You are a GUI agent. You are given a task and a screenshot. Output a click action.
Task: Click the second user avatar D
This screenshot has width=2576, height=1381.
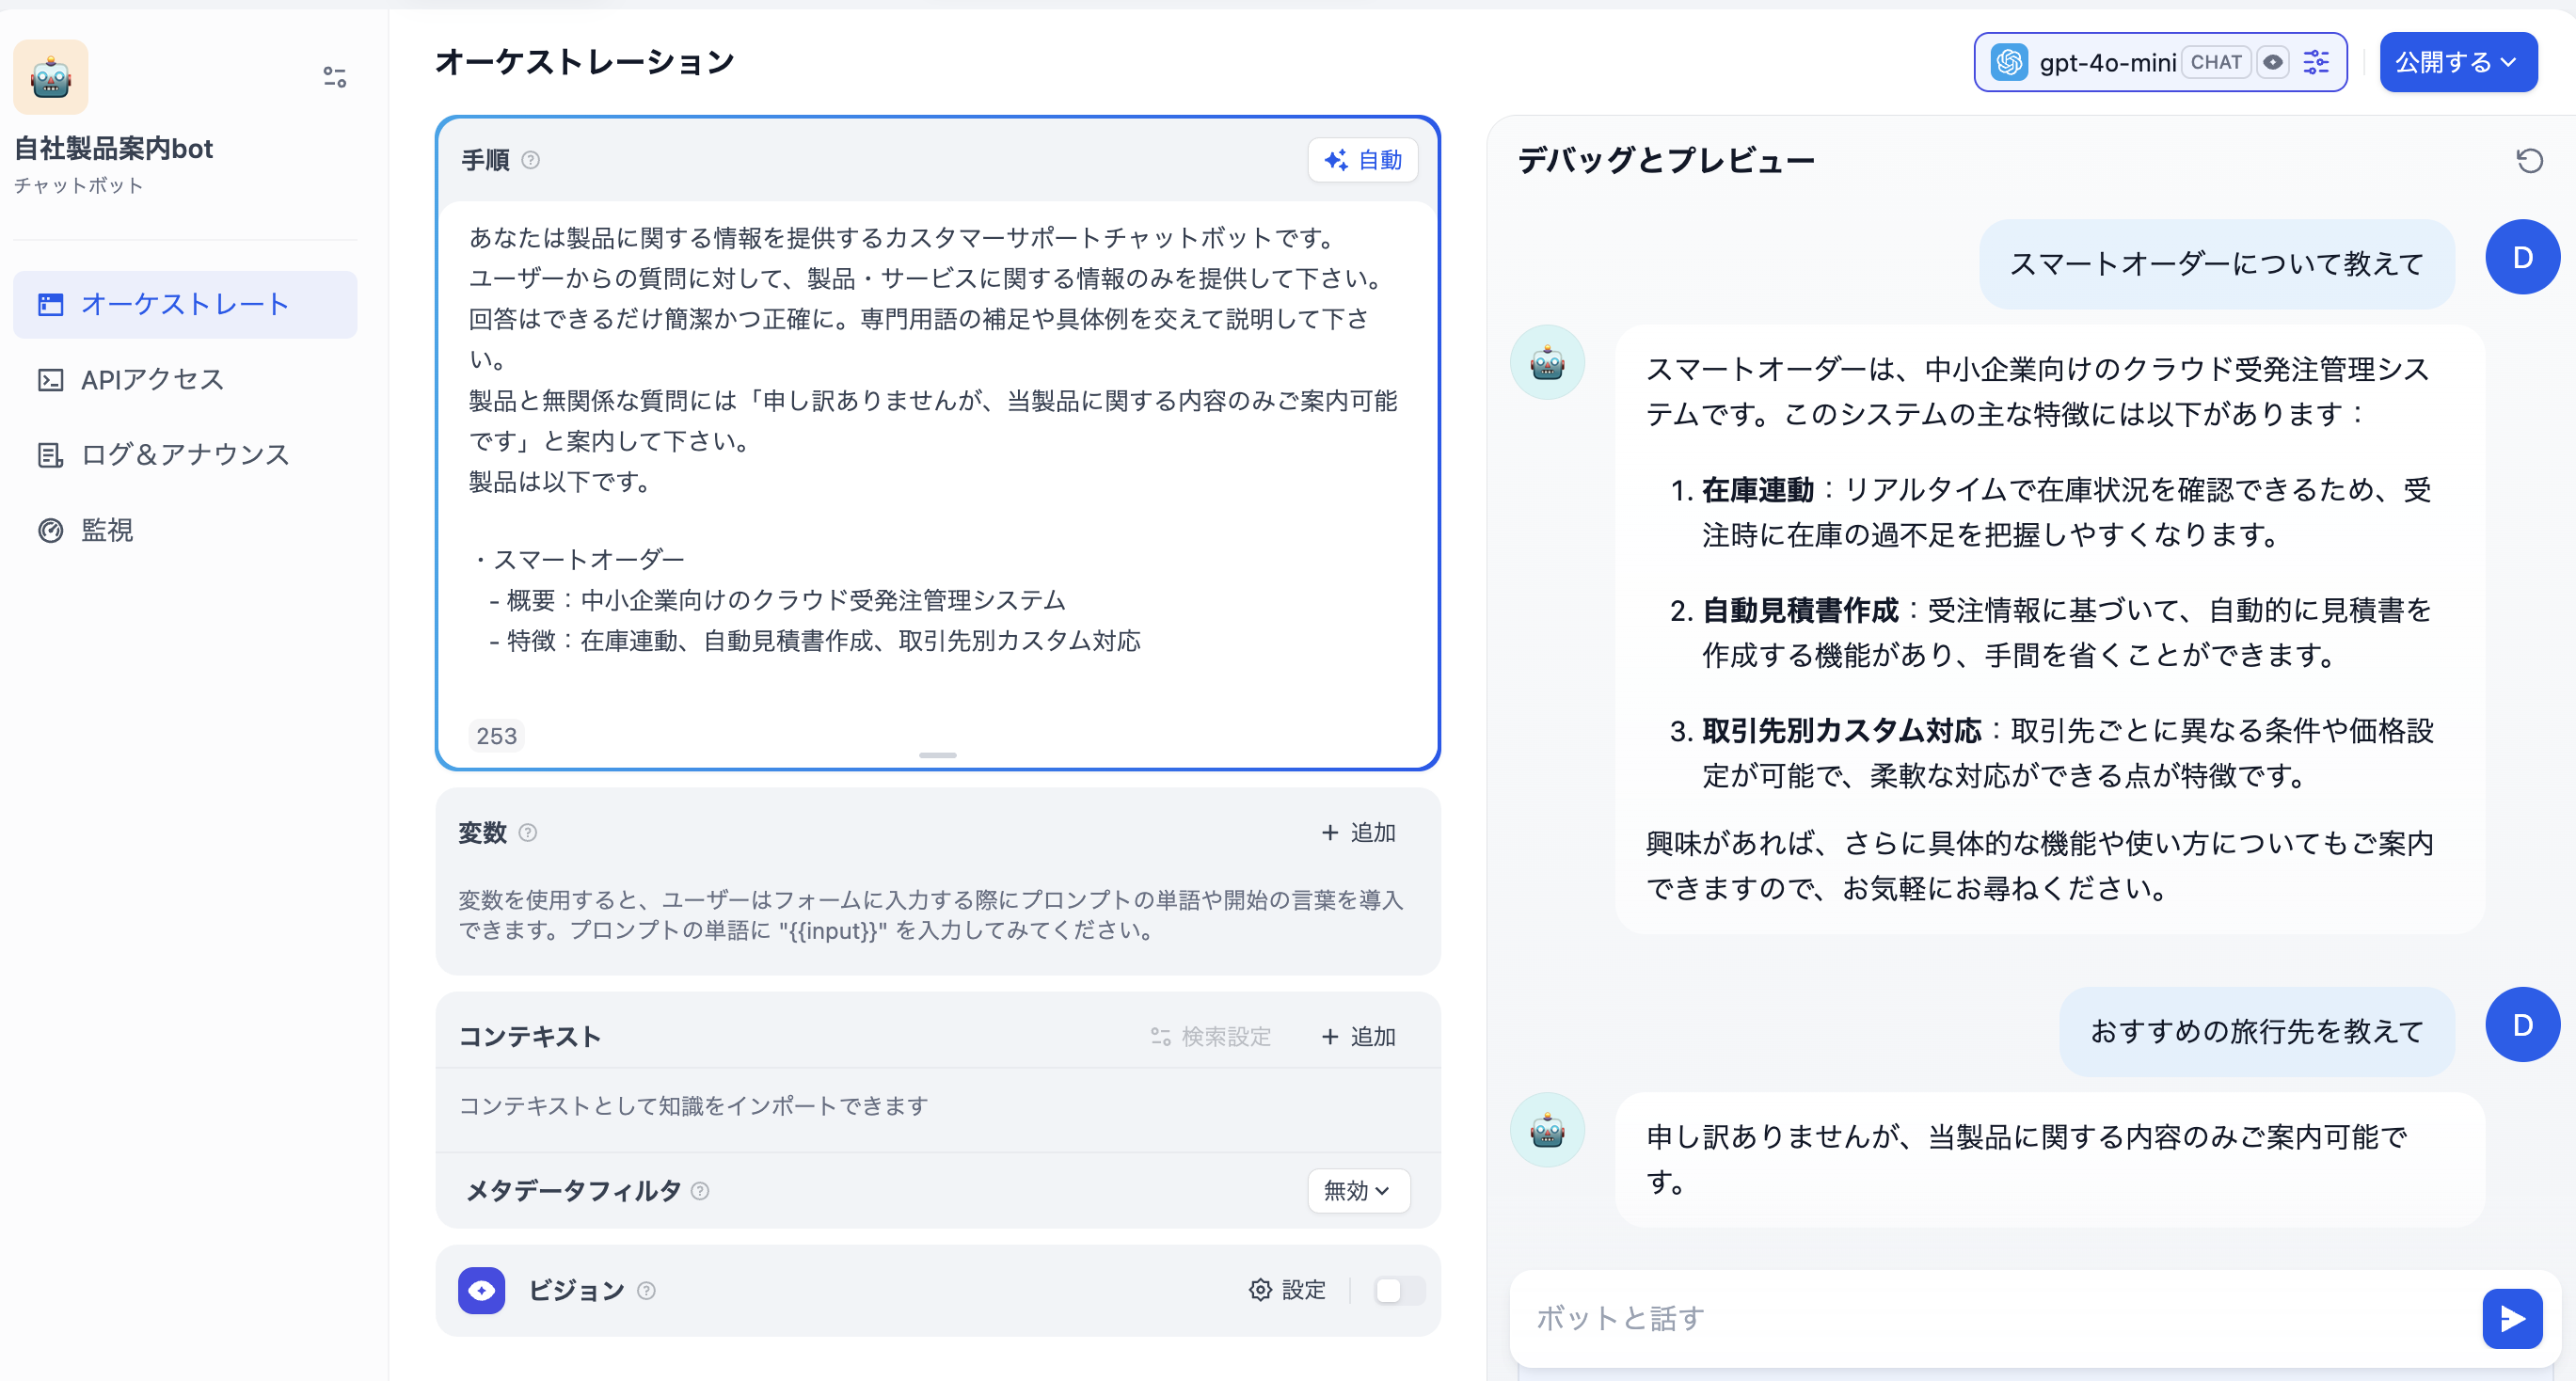point(2522,1025)
